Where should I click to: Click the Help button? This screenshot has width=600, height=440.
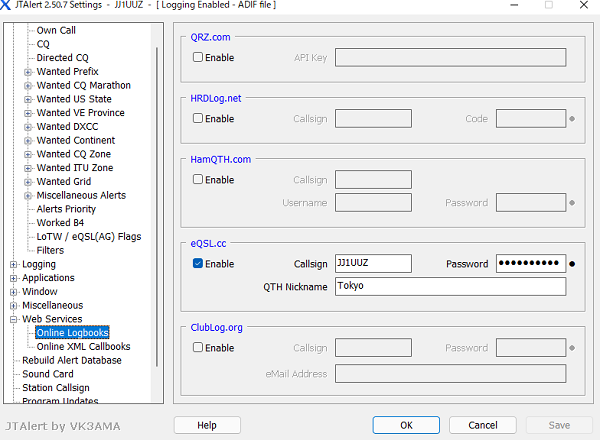207,425
